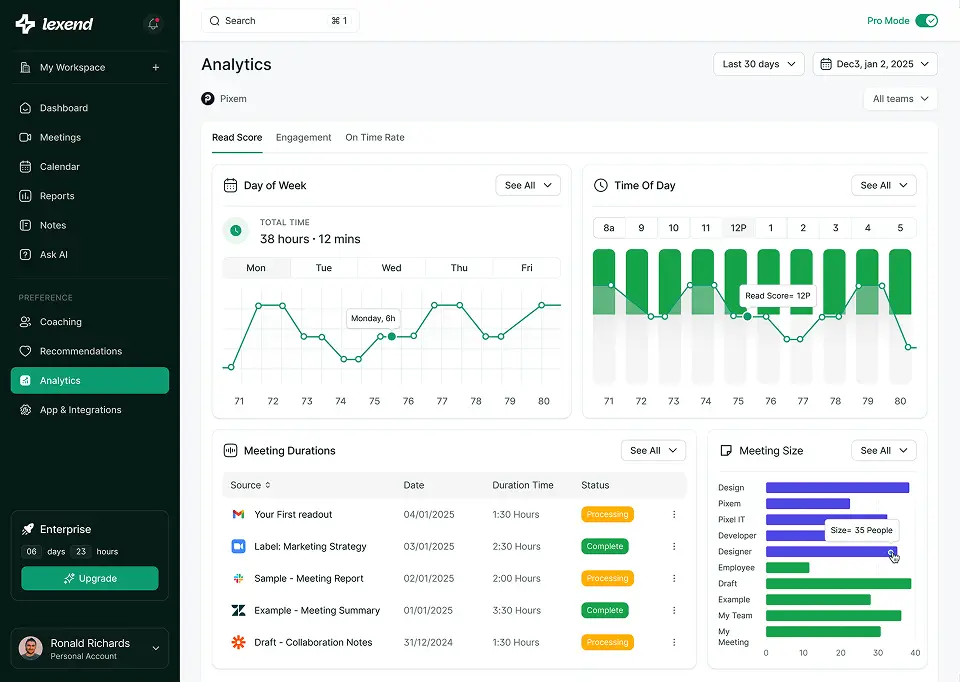Screen dimensions: 960x683
Task: Click the notification bell icon
Action: pos(153,24)
